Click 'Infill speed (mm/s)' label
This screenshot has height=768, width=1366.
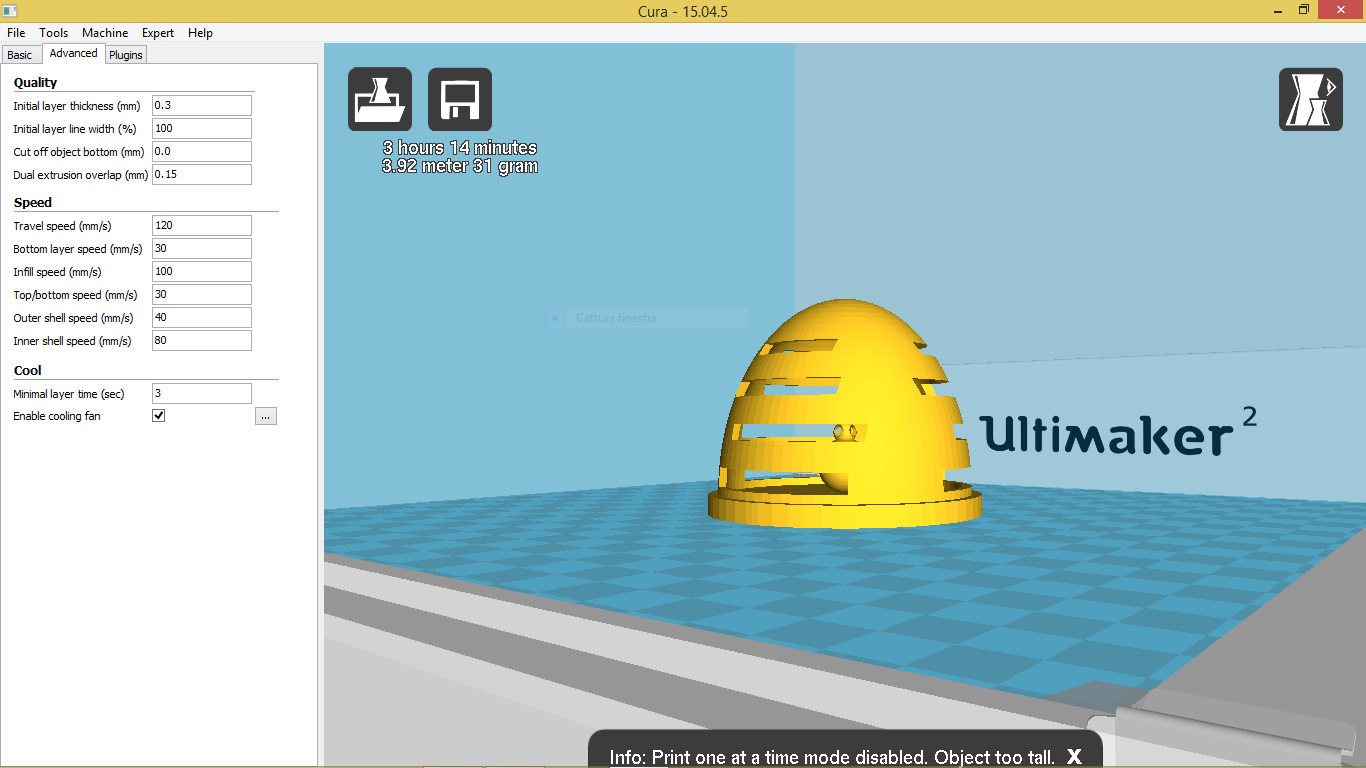pos(57,272)
